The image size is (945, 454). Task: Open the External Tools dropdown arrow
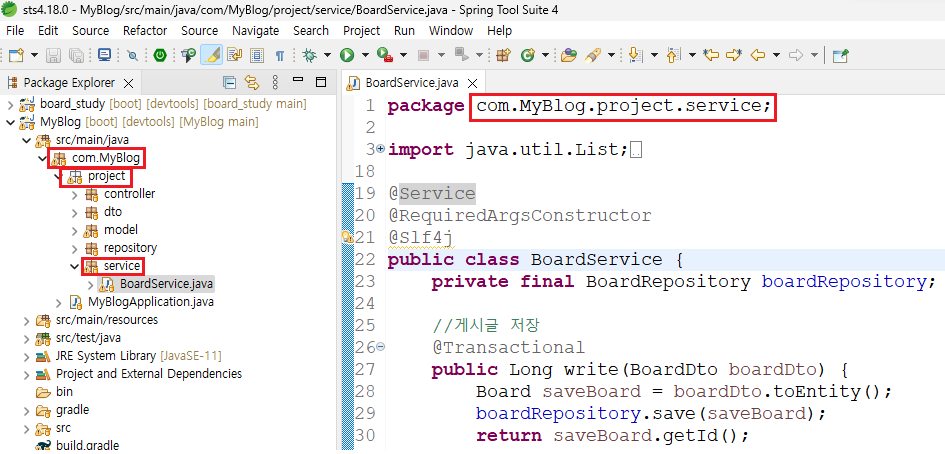click(403, 55)
